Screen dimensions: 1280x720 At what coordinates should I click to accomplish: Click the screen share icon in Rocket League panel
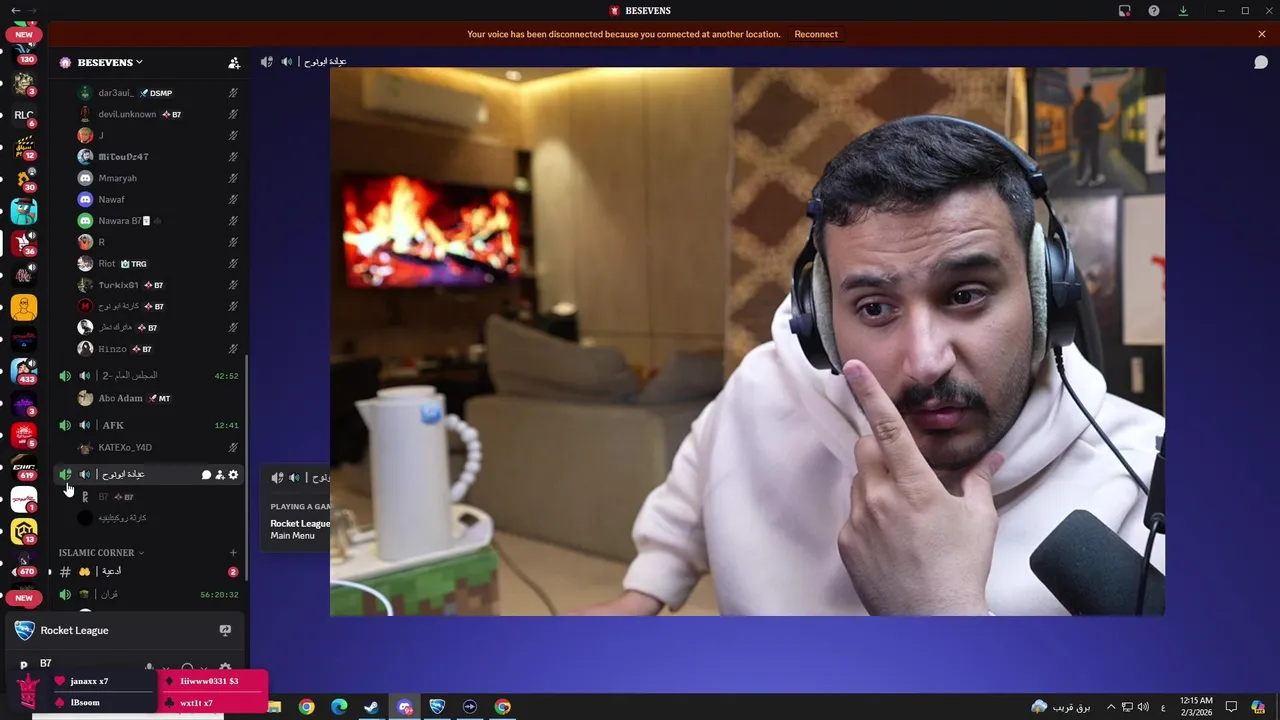click(x=225, y=630)
